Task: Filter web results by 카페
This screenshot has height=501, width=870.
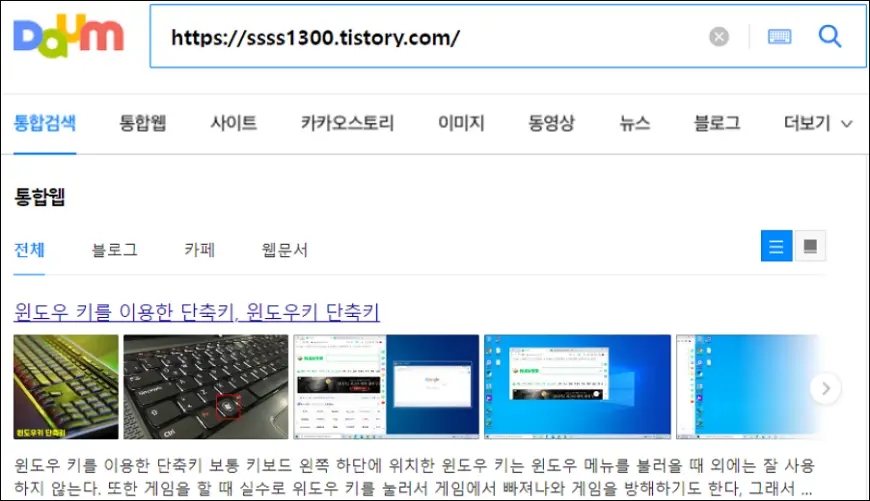Action: click(199, 250)
